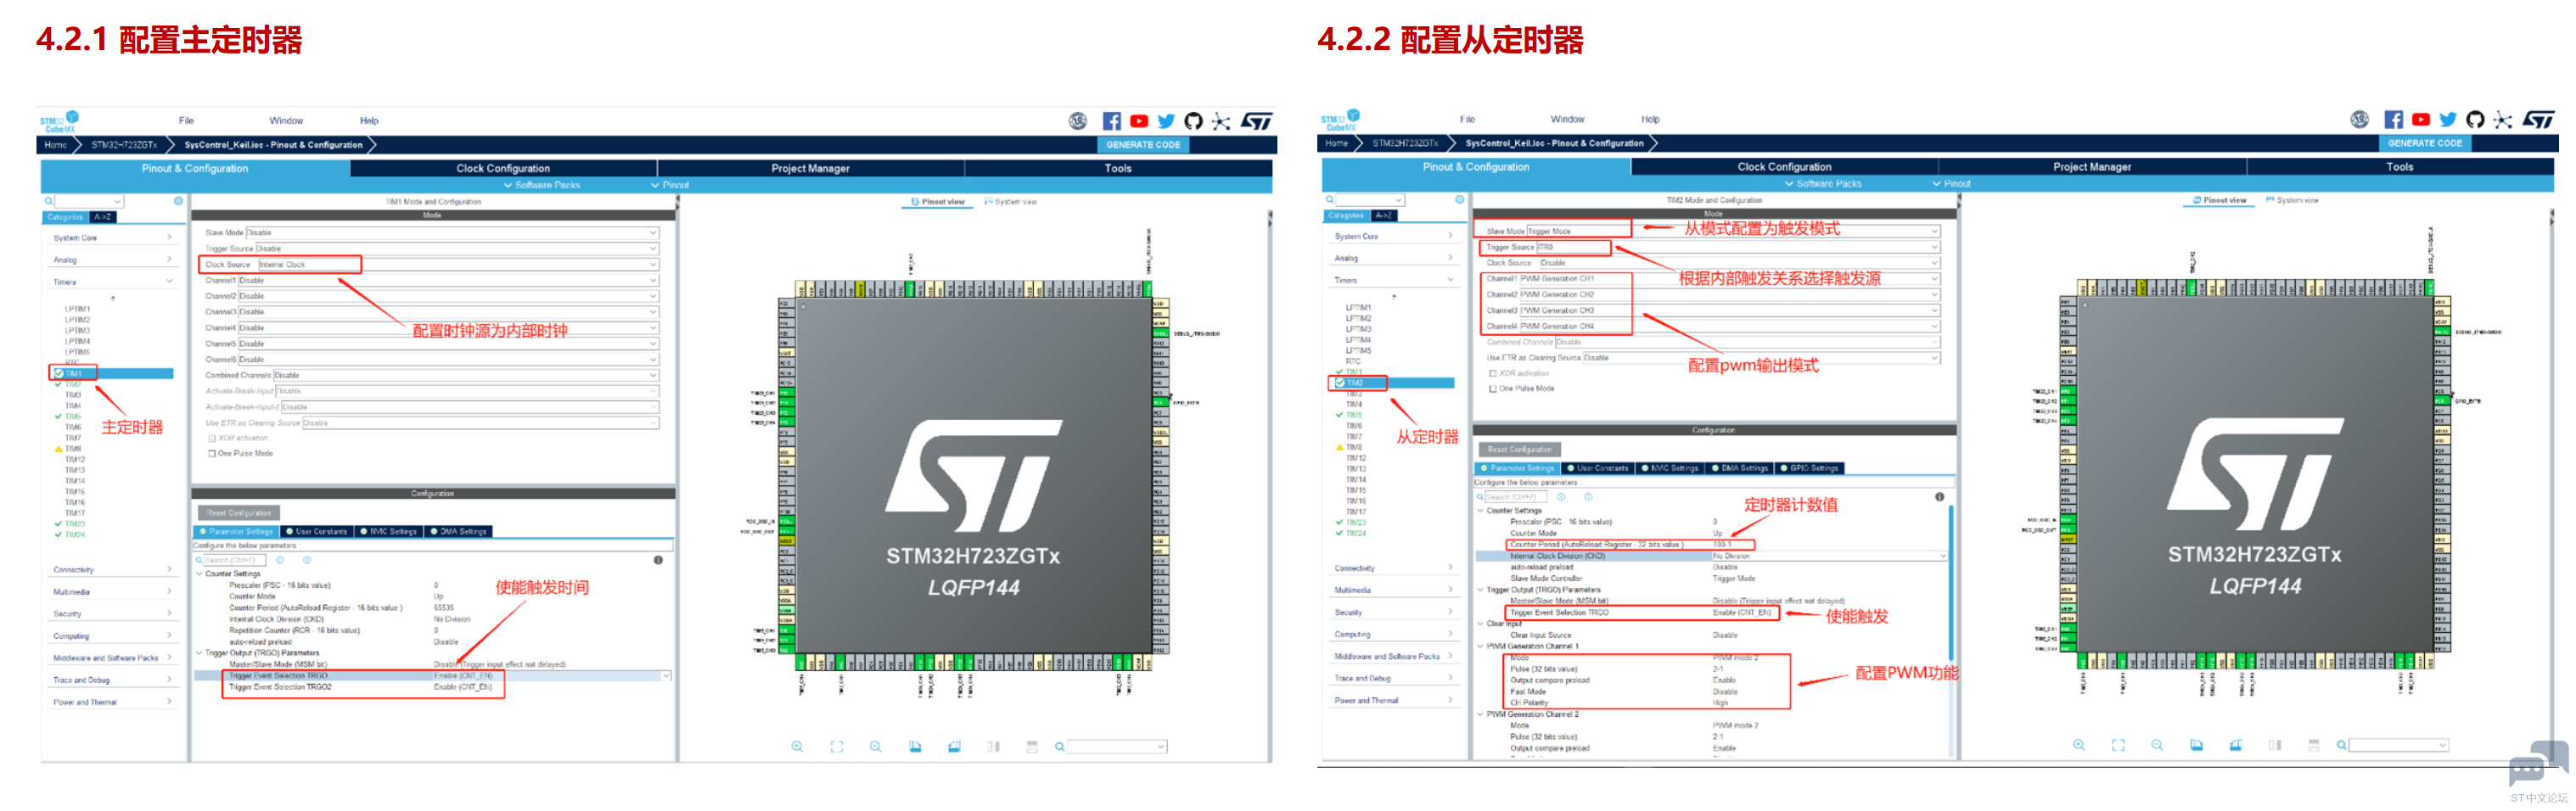Open YouTube icon in TIM2 configuration window
This screenshot has width=2576, height=811.
pos(2420,120)
